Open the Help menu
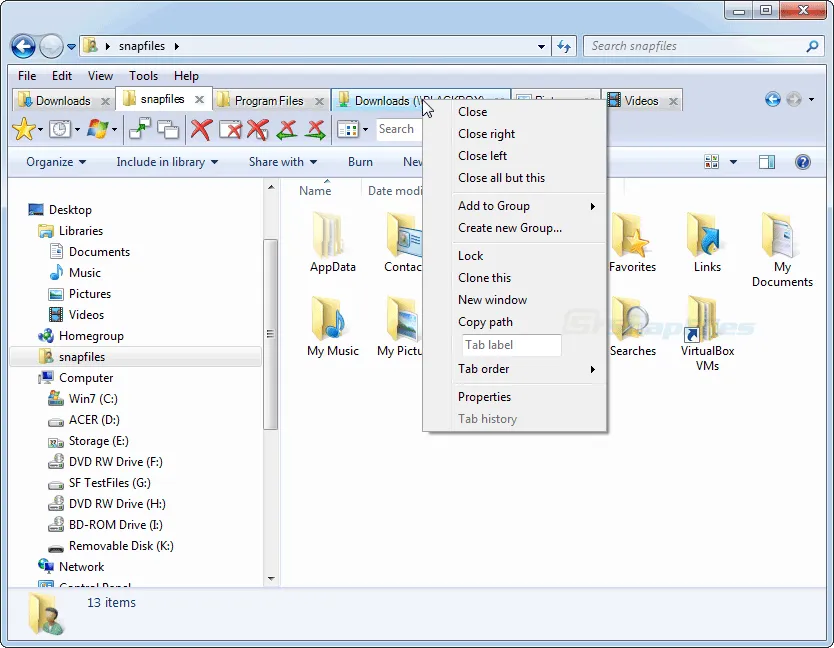 186,76
